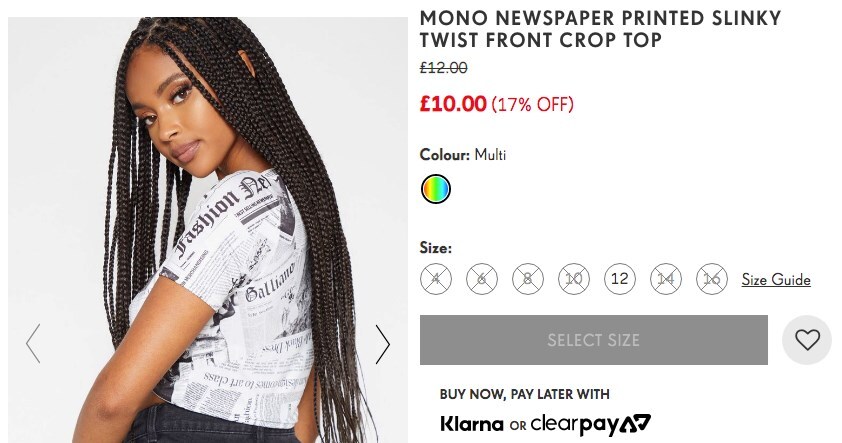Click the struck-through £12.00 original price

click(x=444, y=68)
